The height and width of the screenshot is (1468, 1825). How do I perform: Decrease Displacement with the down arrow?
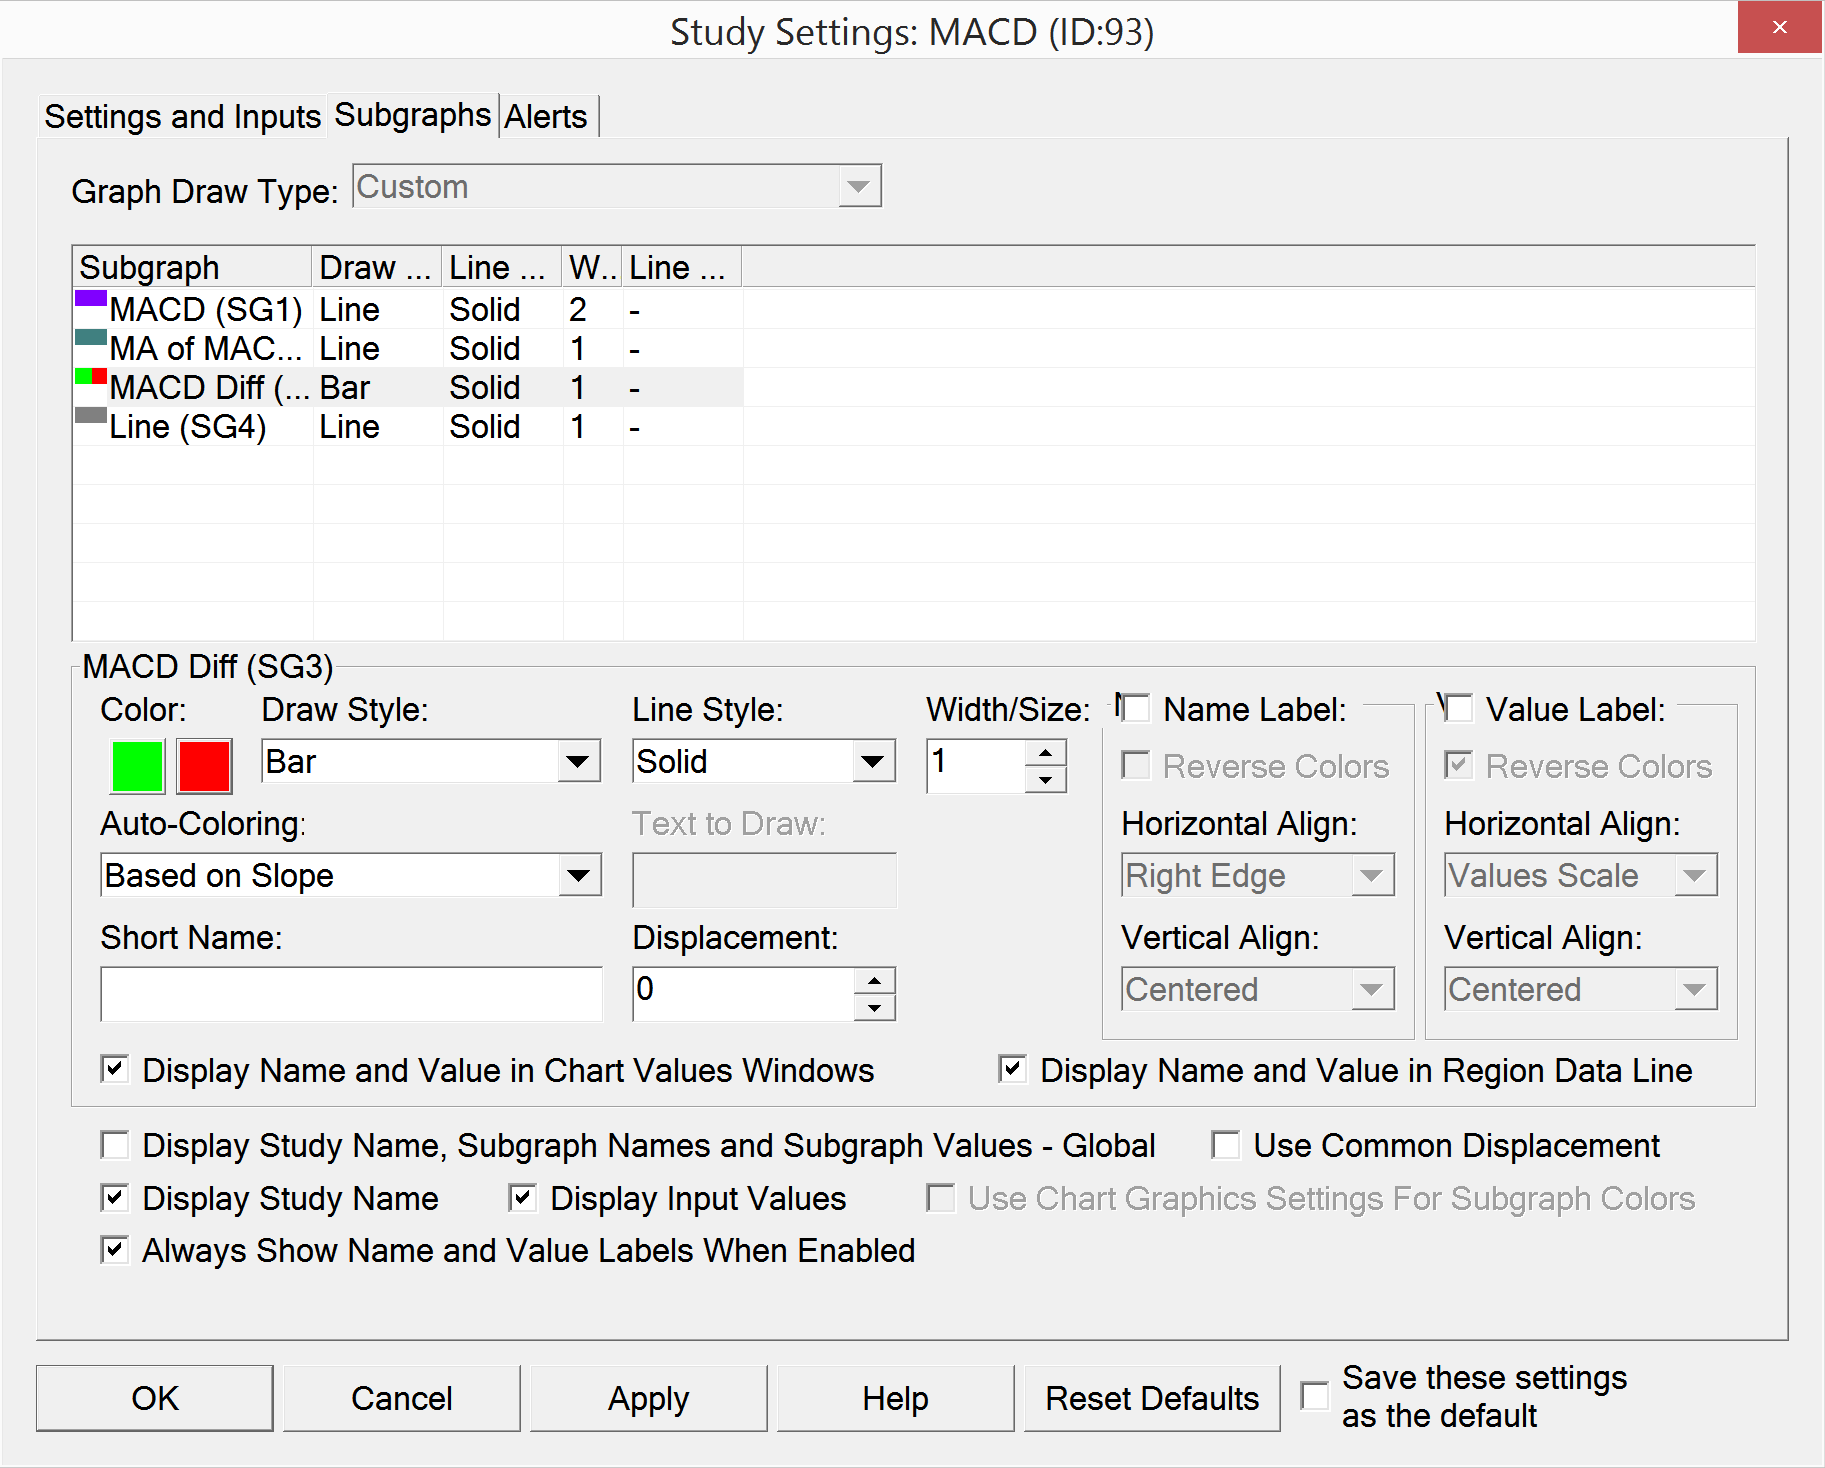(x=874, y=1008)
